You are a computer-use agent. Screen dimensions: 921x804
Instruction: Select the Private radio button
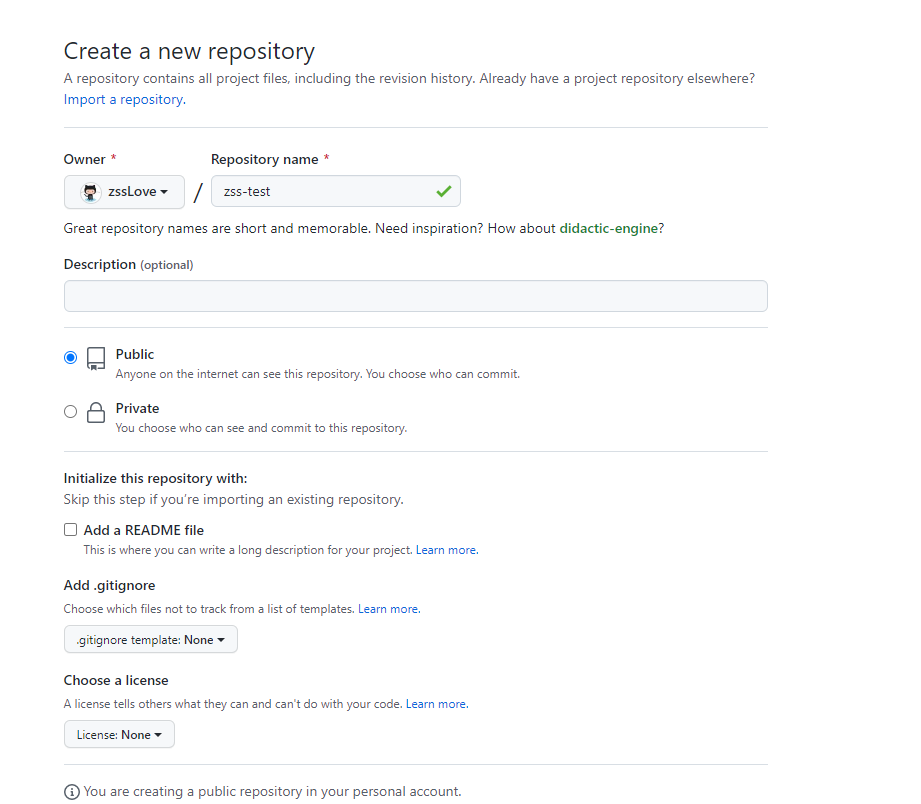[70, 411]
